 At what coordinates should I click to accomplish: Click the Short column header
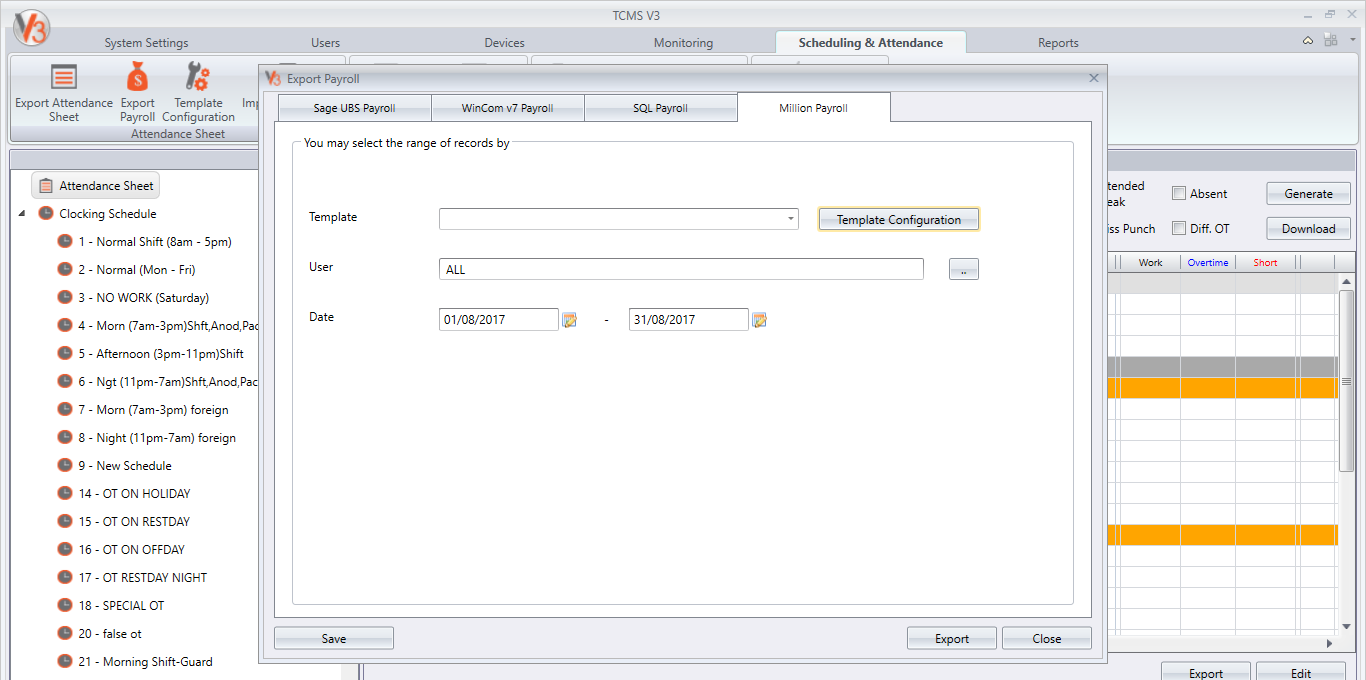(1265, 263)
